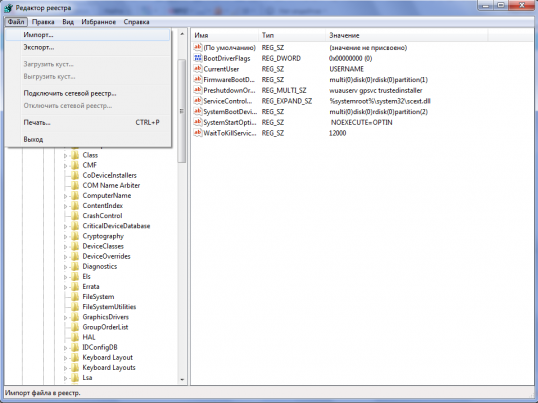Select the CurrentUser string value icon
The height and width of the screenshot is (403, 538).
(198, 69)
